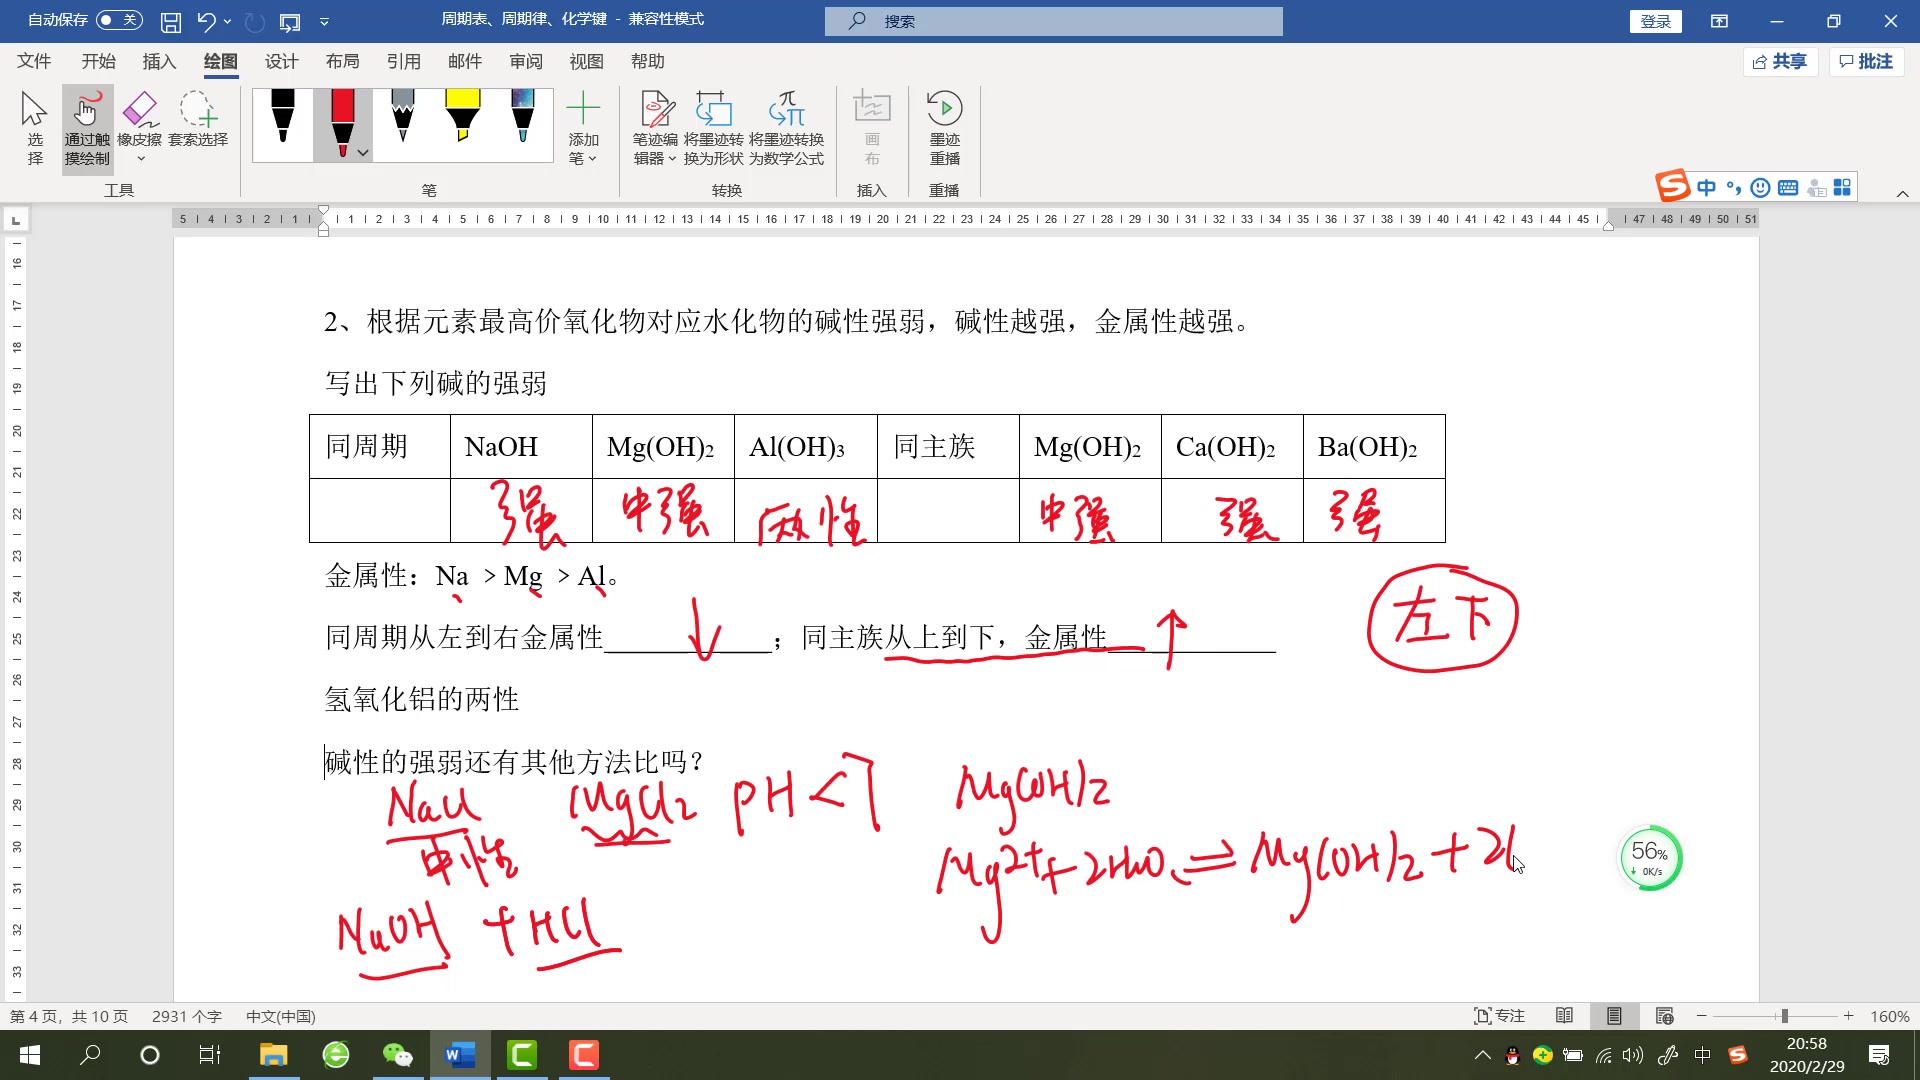This screenshot has height=1080, width=1920.
Task: Click the Sign in button
Action: 1655,21
